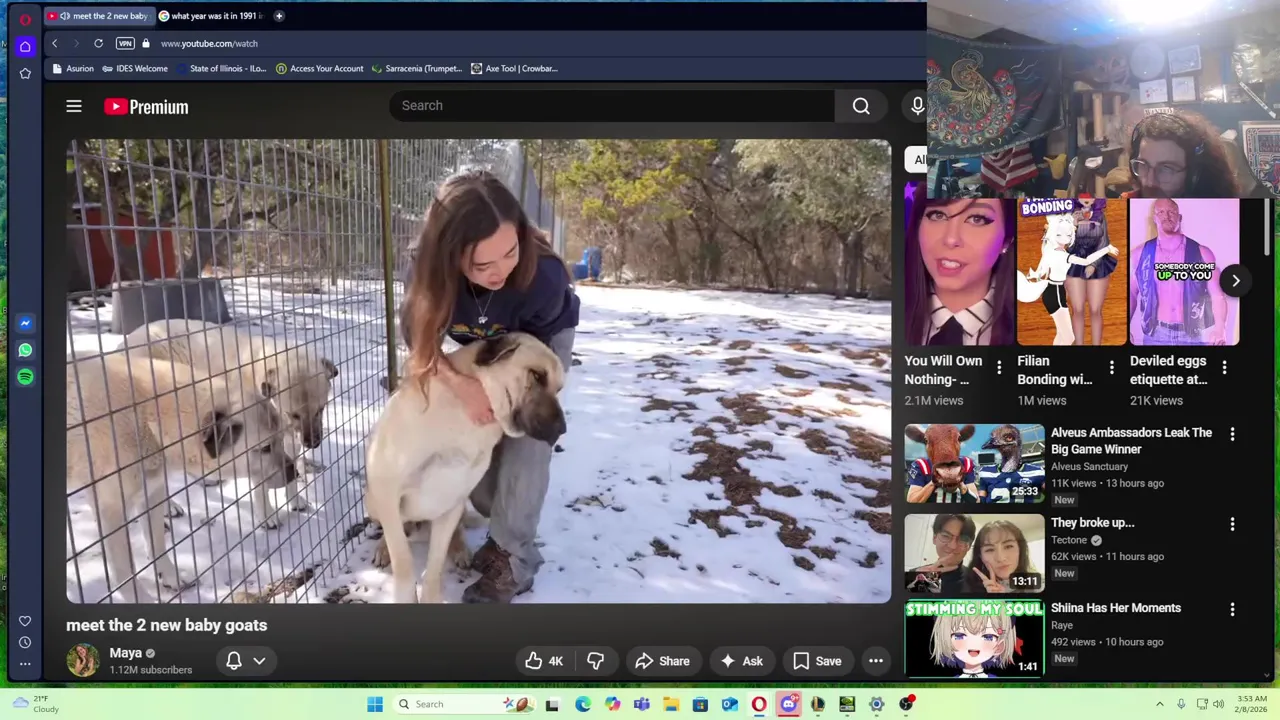This screenshot has width=1280, height=720.
Task: Share the baby goats video
Action: tap(662, 661)
